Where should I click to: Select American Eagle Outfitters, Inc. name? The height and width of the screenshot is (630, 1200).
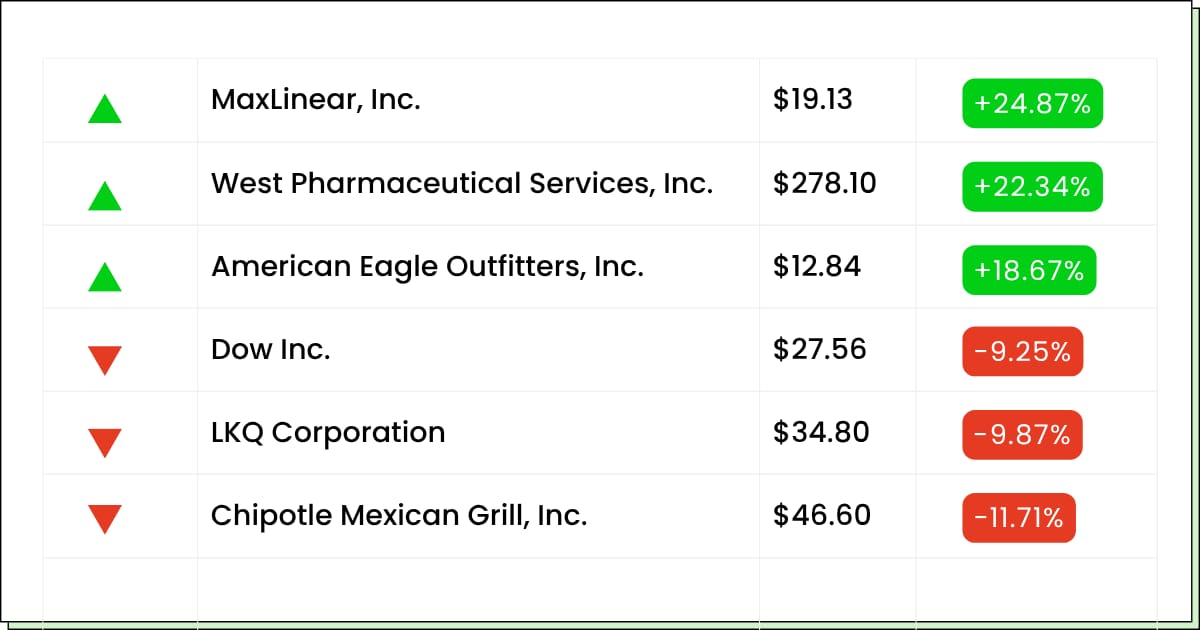coord(427,267)
